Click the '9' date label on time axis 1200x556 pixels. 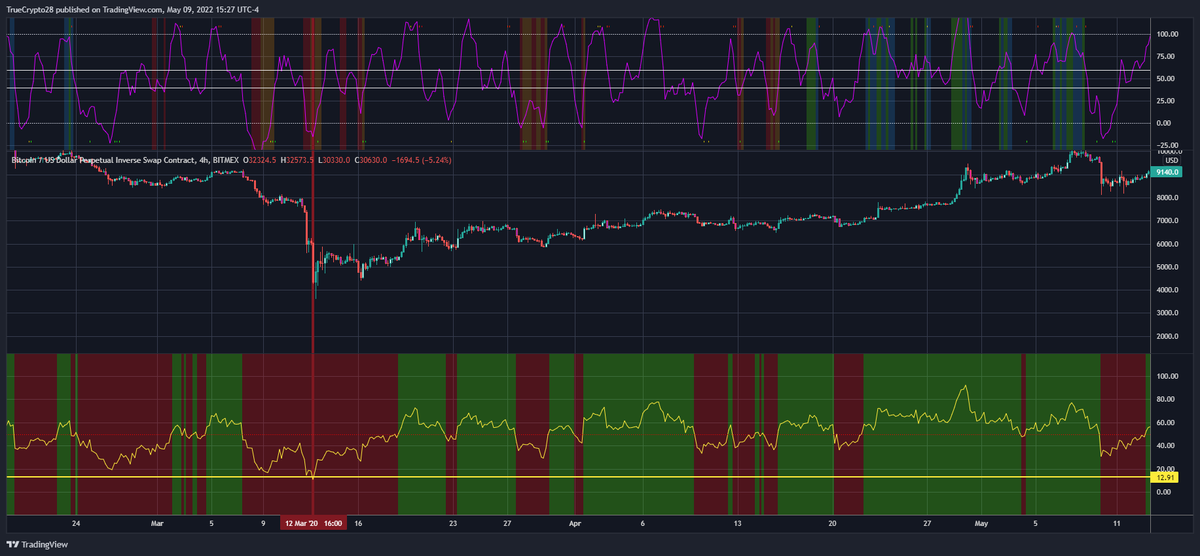tap(264, 523)
